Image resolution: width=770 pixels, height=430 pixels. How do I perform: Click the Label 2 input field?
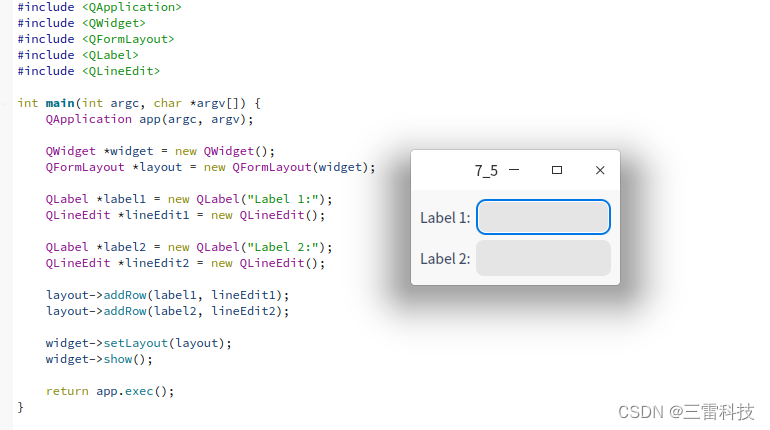click(x=543, y=258)
